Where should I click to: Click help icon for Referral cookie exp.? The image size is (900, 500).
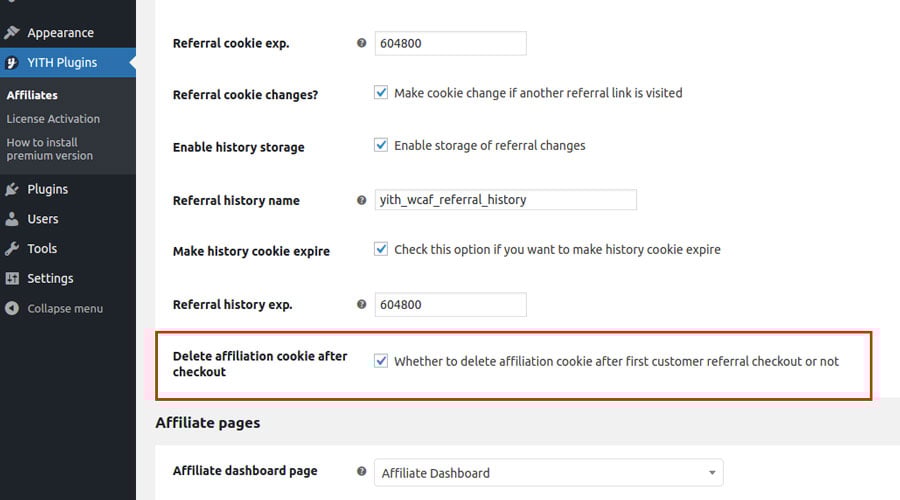[362, 43]
